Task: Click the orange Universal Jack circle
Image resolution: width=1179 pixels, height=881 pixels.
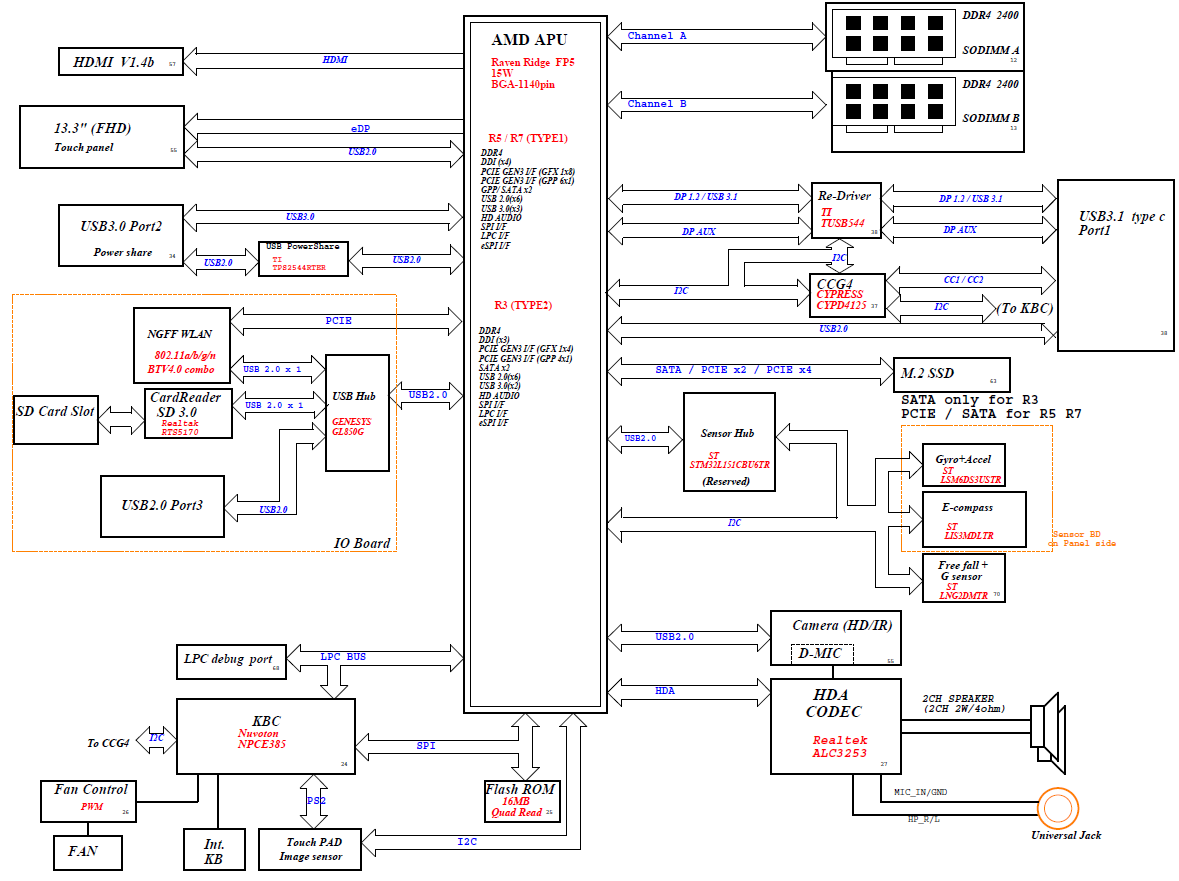Action: pos(1057,808)
